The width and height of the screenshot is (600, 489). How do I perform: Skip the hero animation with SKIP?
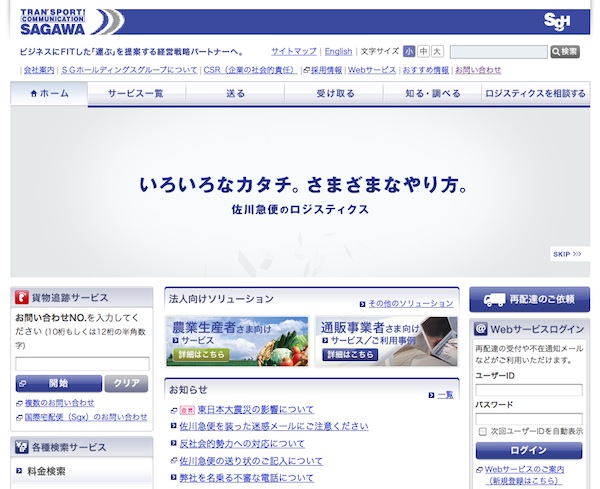[566, 254]
